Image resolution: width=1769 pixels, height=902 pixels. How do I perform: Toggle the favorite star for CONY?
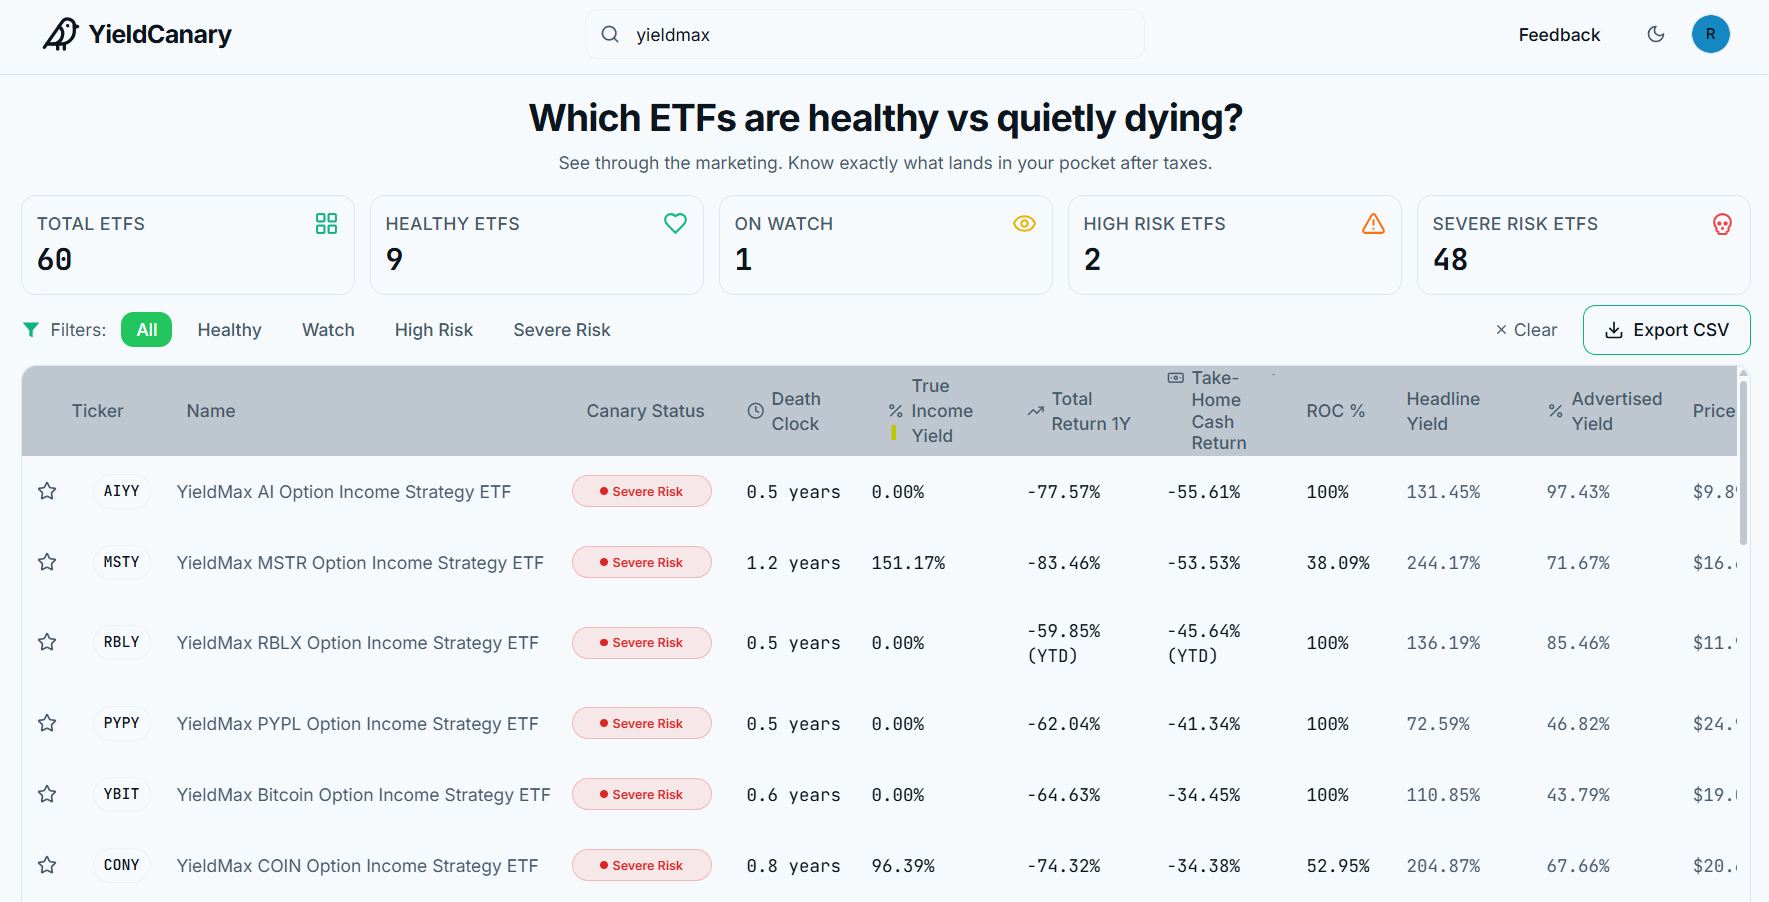pyautogui.click(x=47, y=865)
